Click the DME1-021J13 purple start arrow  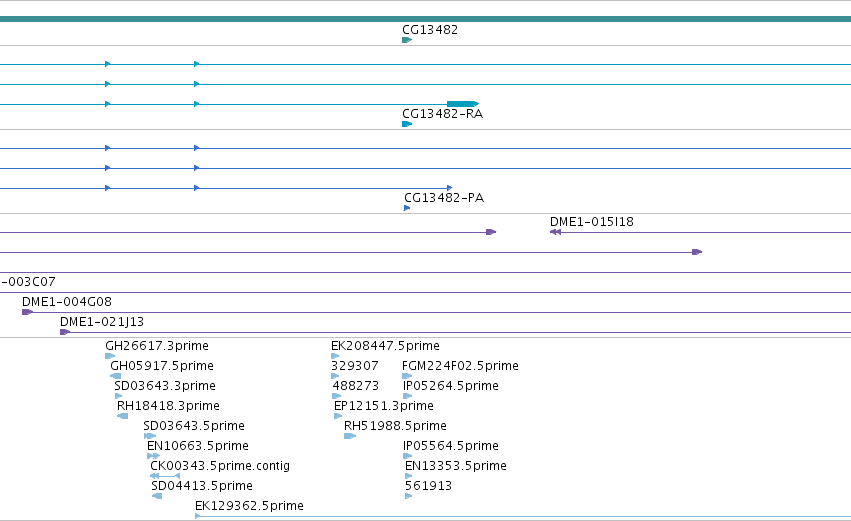tap(65, 332)
